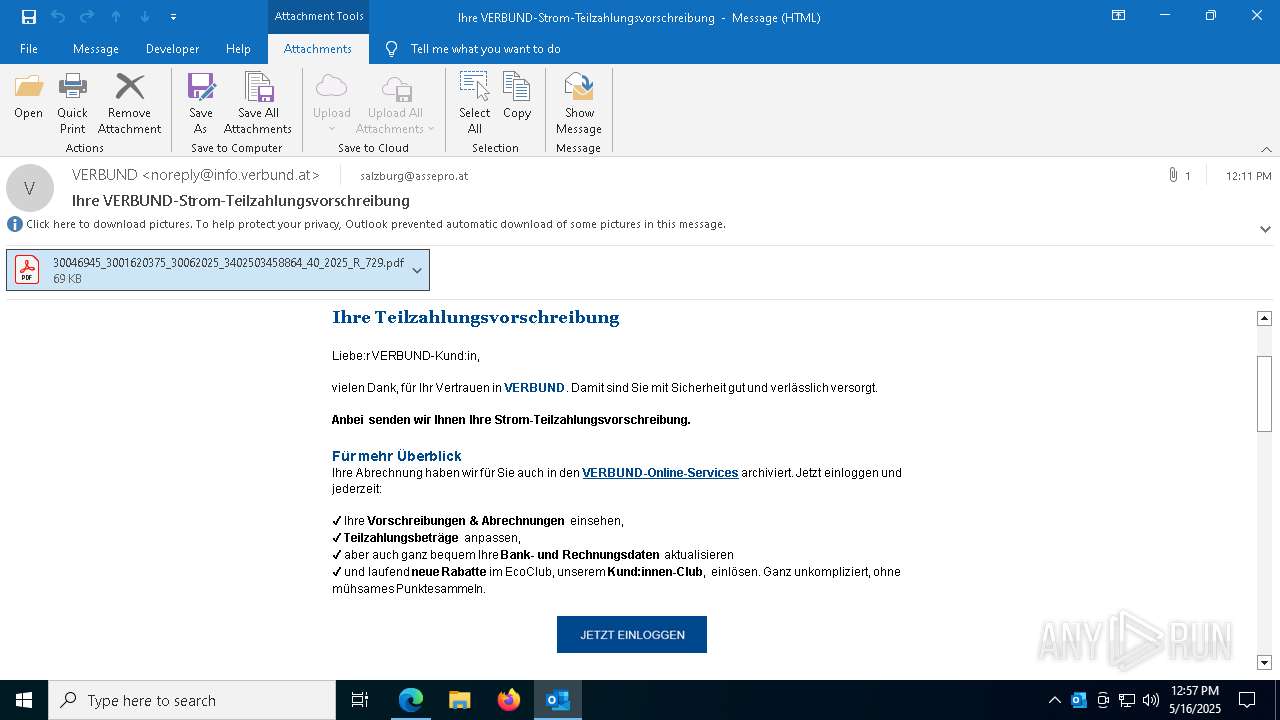Click sender VERBUND noreply address
The height and width of the screenshot is (720, 1280).
click(196, 175)
